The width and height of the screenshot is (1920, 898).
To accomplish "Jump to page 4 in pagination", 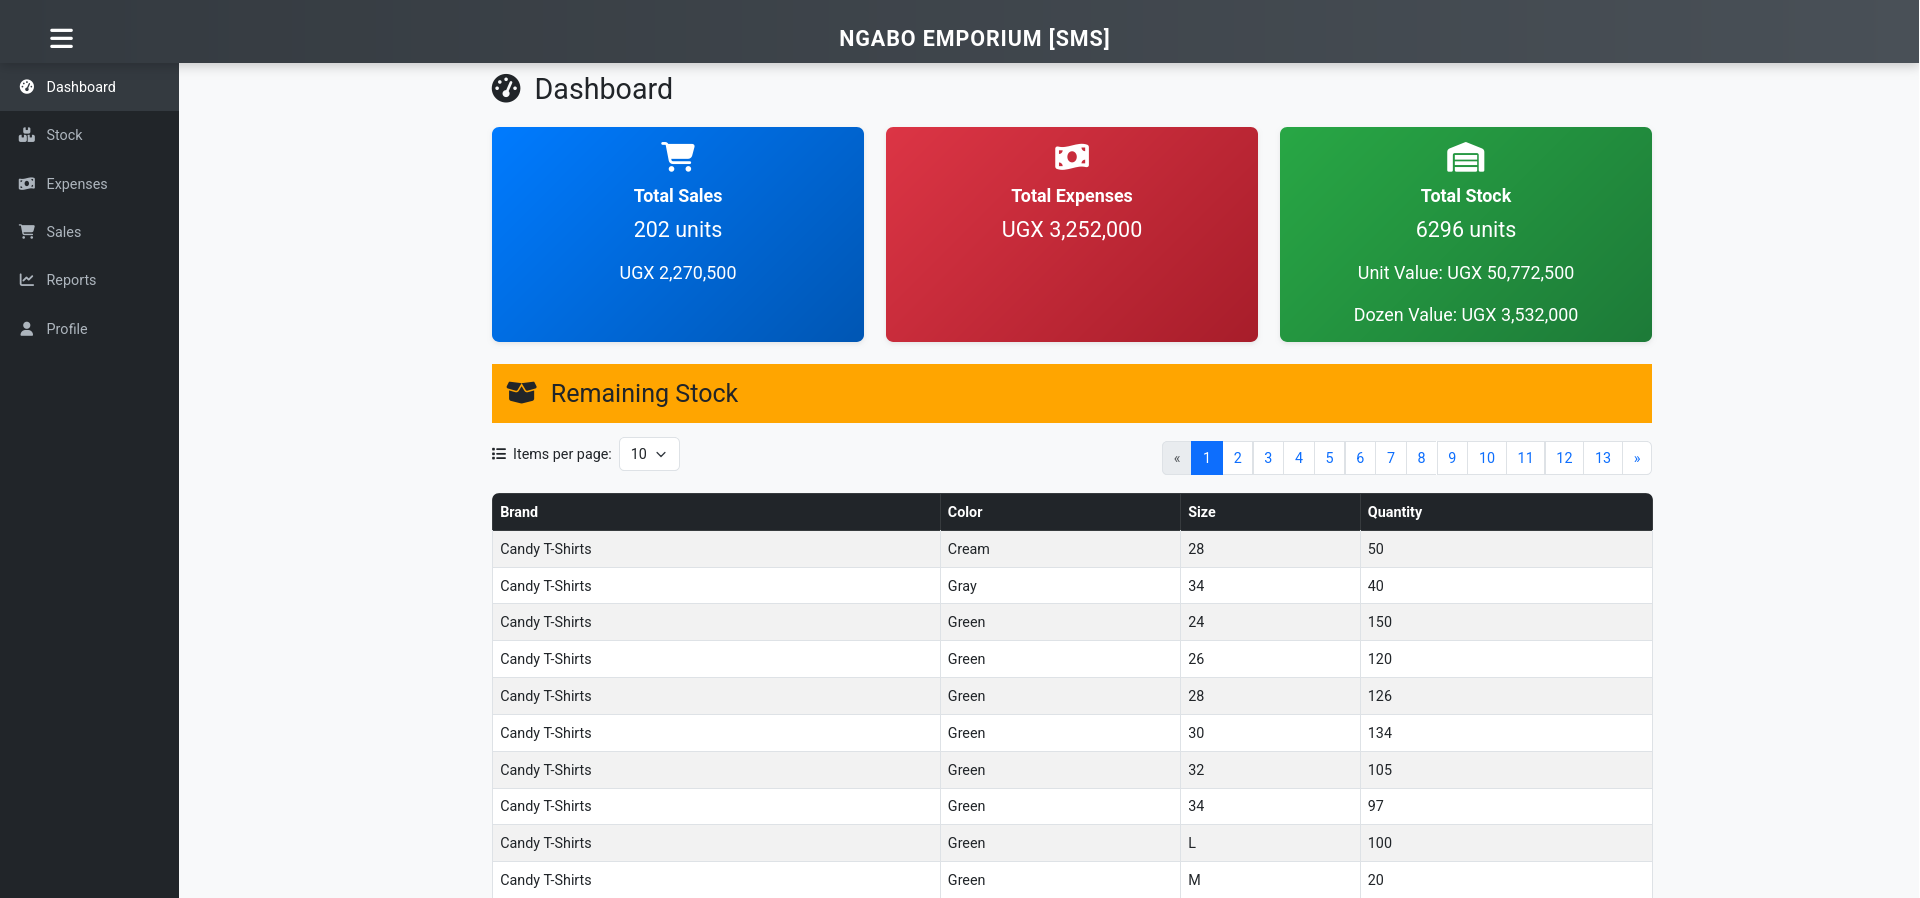I will point(1299,458).
